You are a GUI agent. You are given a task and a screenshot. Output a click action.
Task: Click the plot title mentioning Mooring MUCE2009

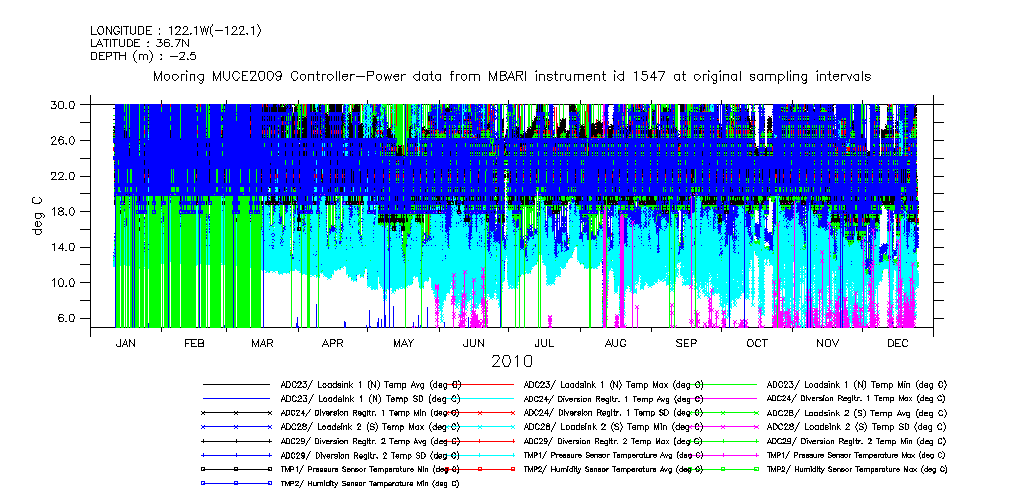click(511, 76)
